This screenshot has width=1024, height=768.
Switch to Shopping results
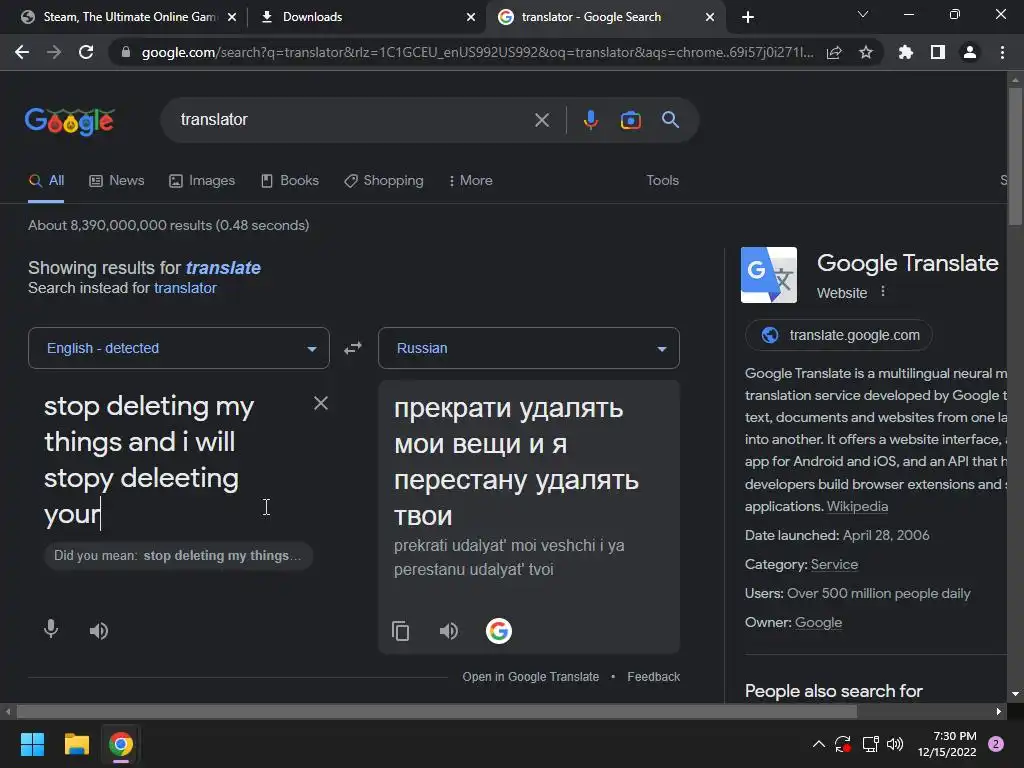click(384, 181)
